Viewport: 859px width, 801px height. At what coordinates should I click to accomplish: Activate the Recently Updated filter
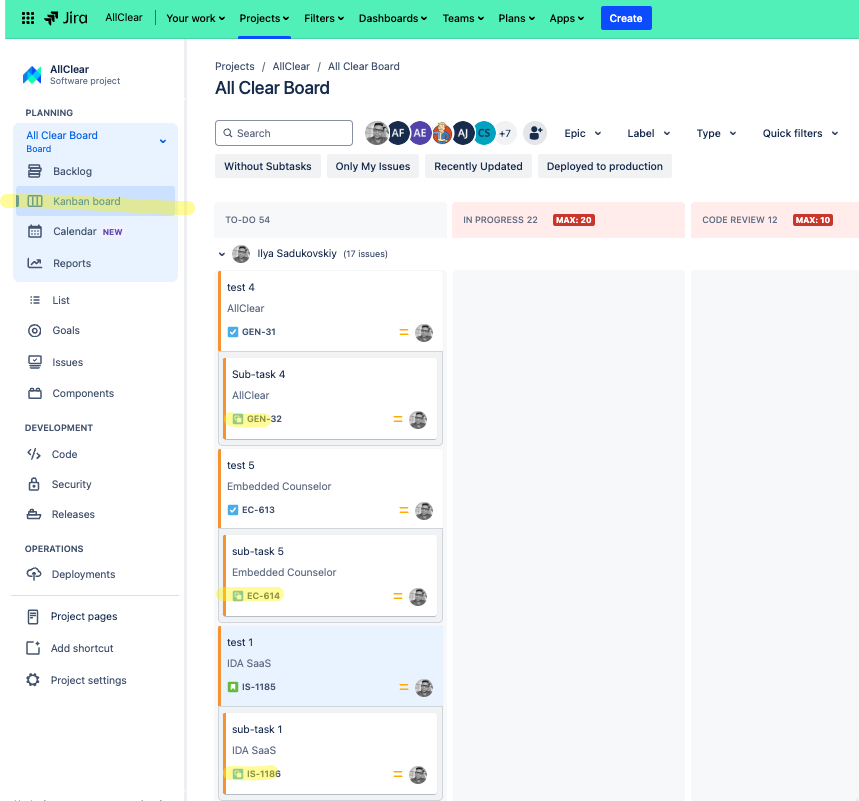(x=478, y=166)
